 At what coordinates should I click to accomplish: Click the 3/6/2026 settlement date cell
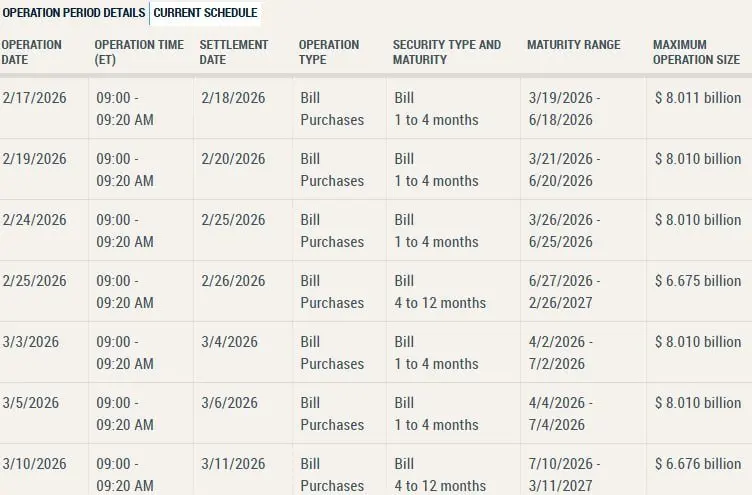229,403
